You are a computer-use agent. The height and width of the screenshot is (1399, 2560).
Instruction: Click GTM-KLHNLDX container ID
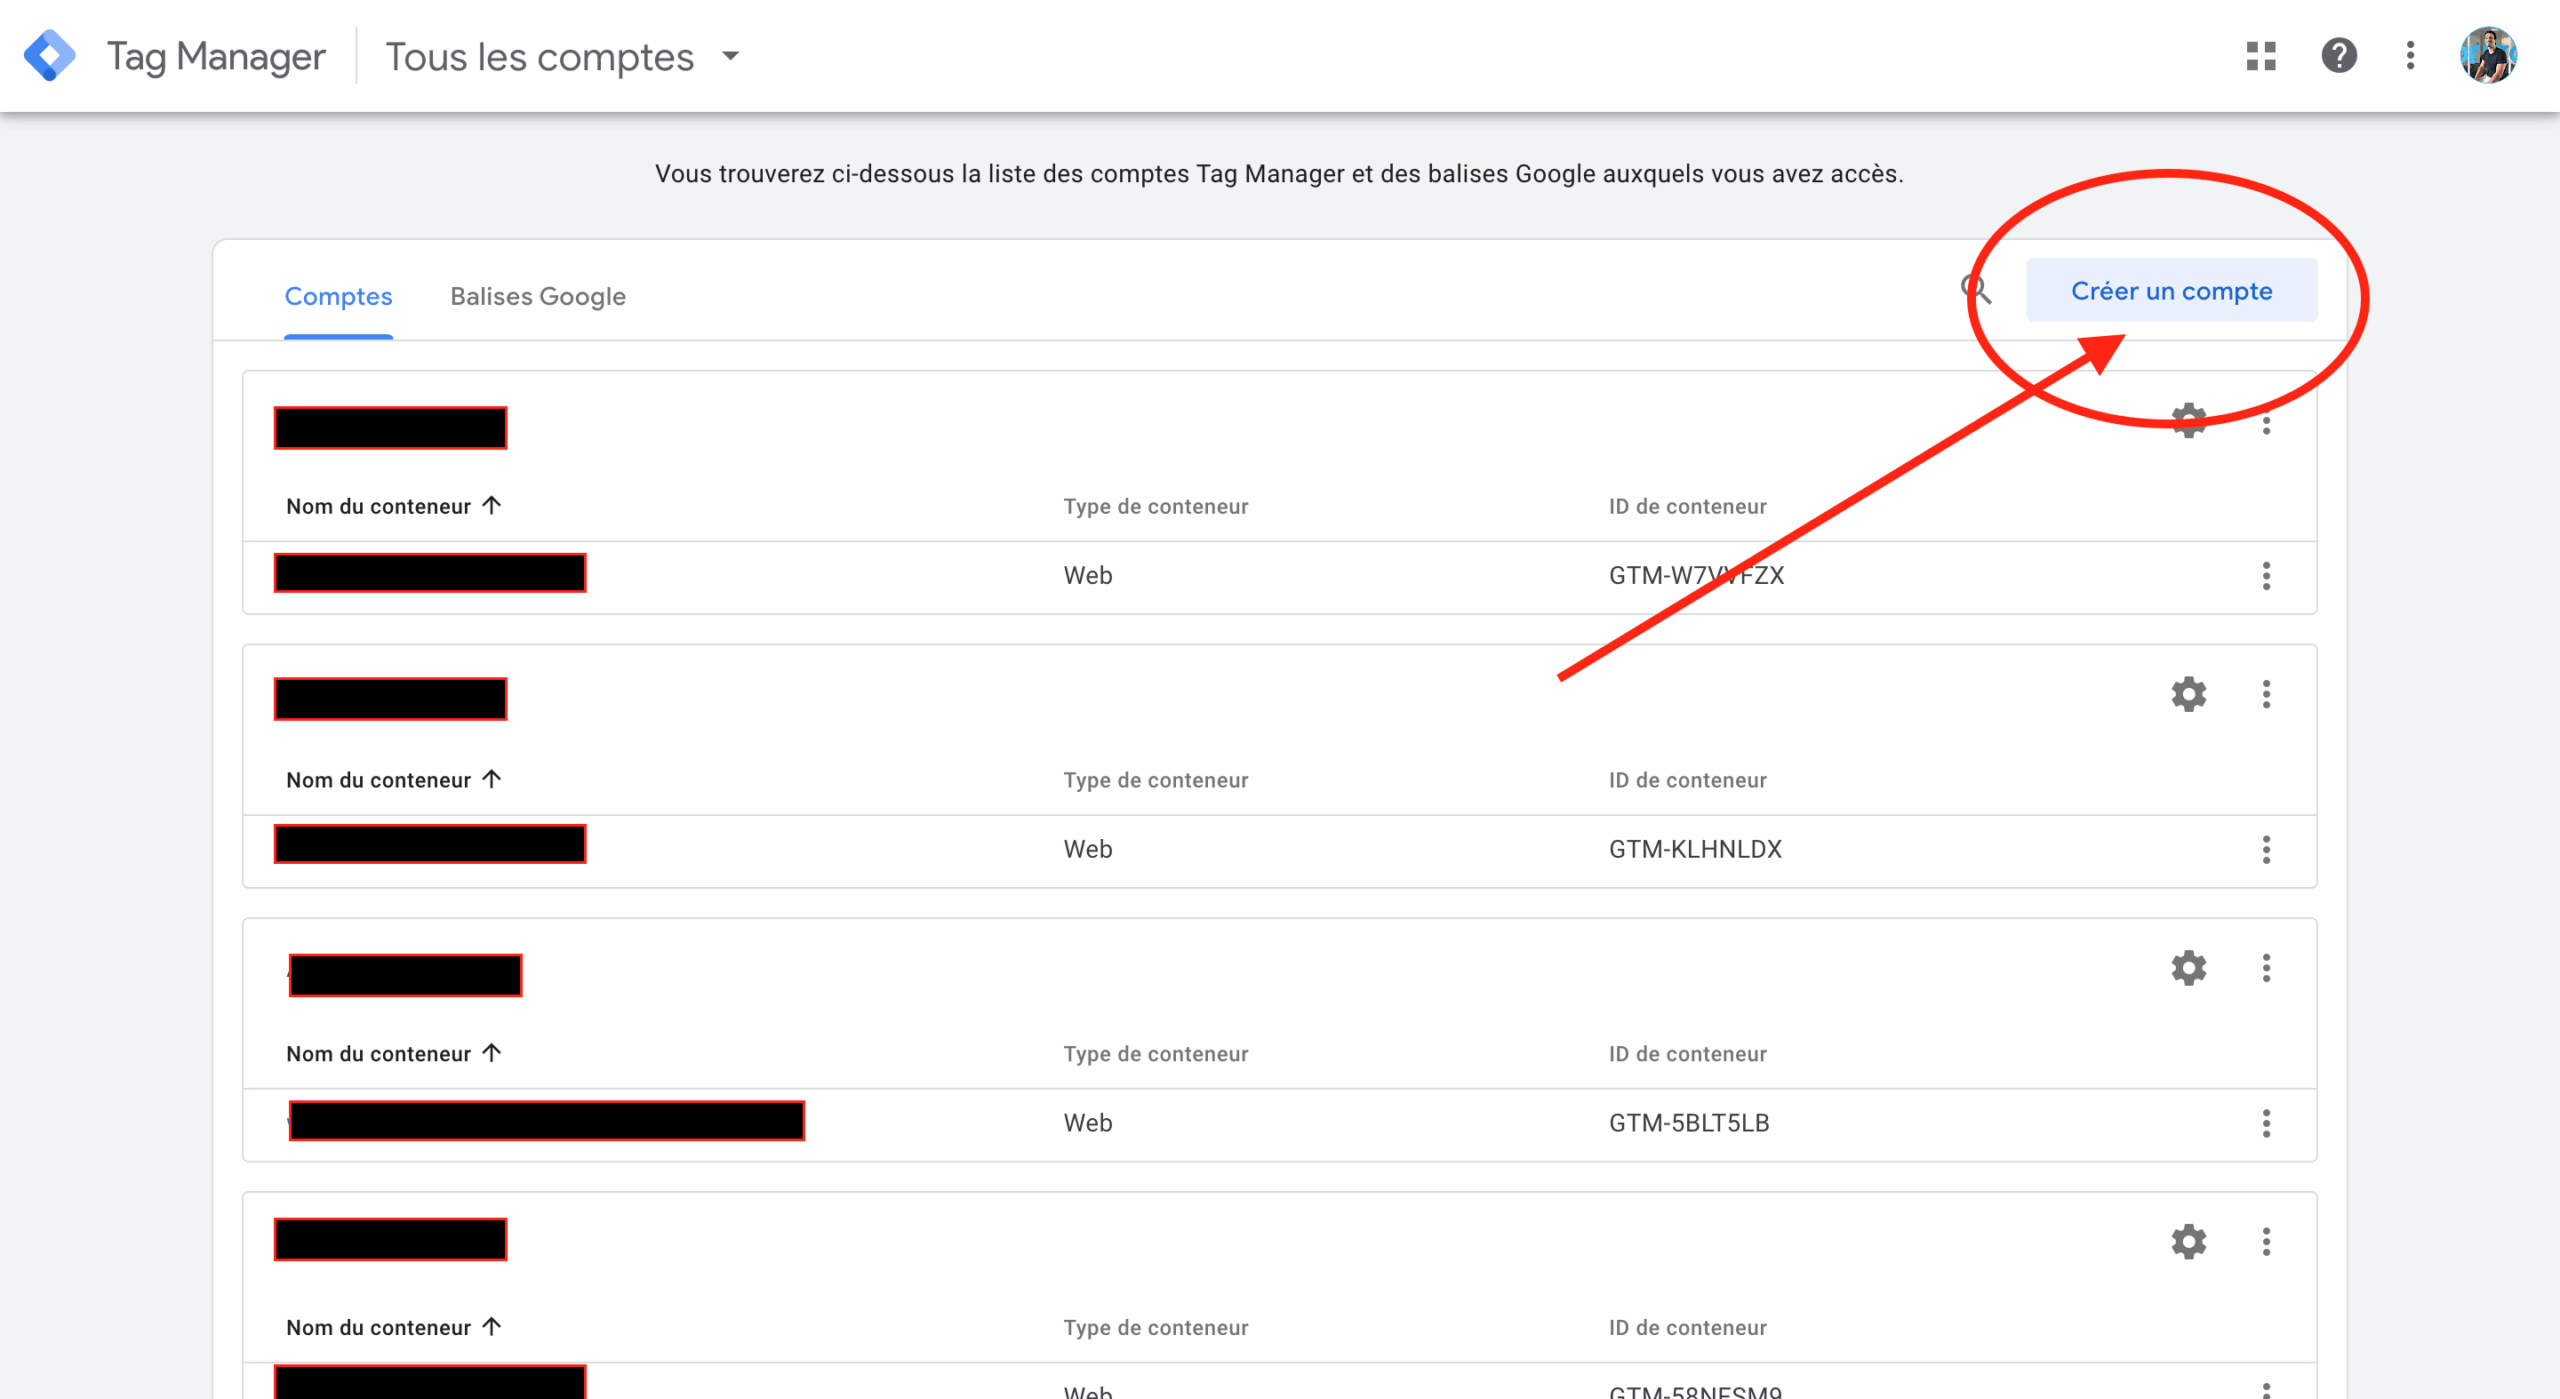point(1695,850)
